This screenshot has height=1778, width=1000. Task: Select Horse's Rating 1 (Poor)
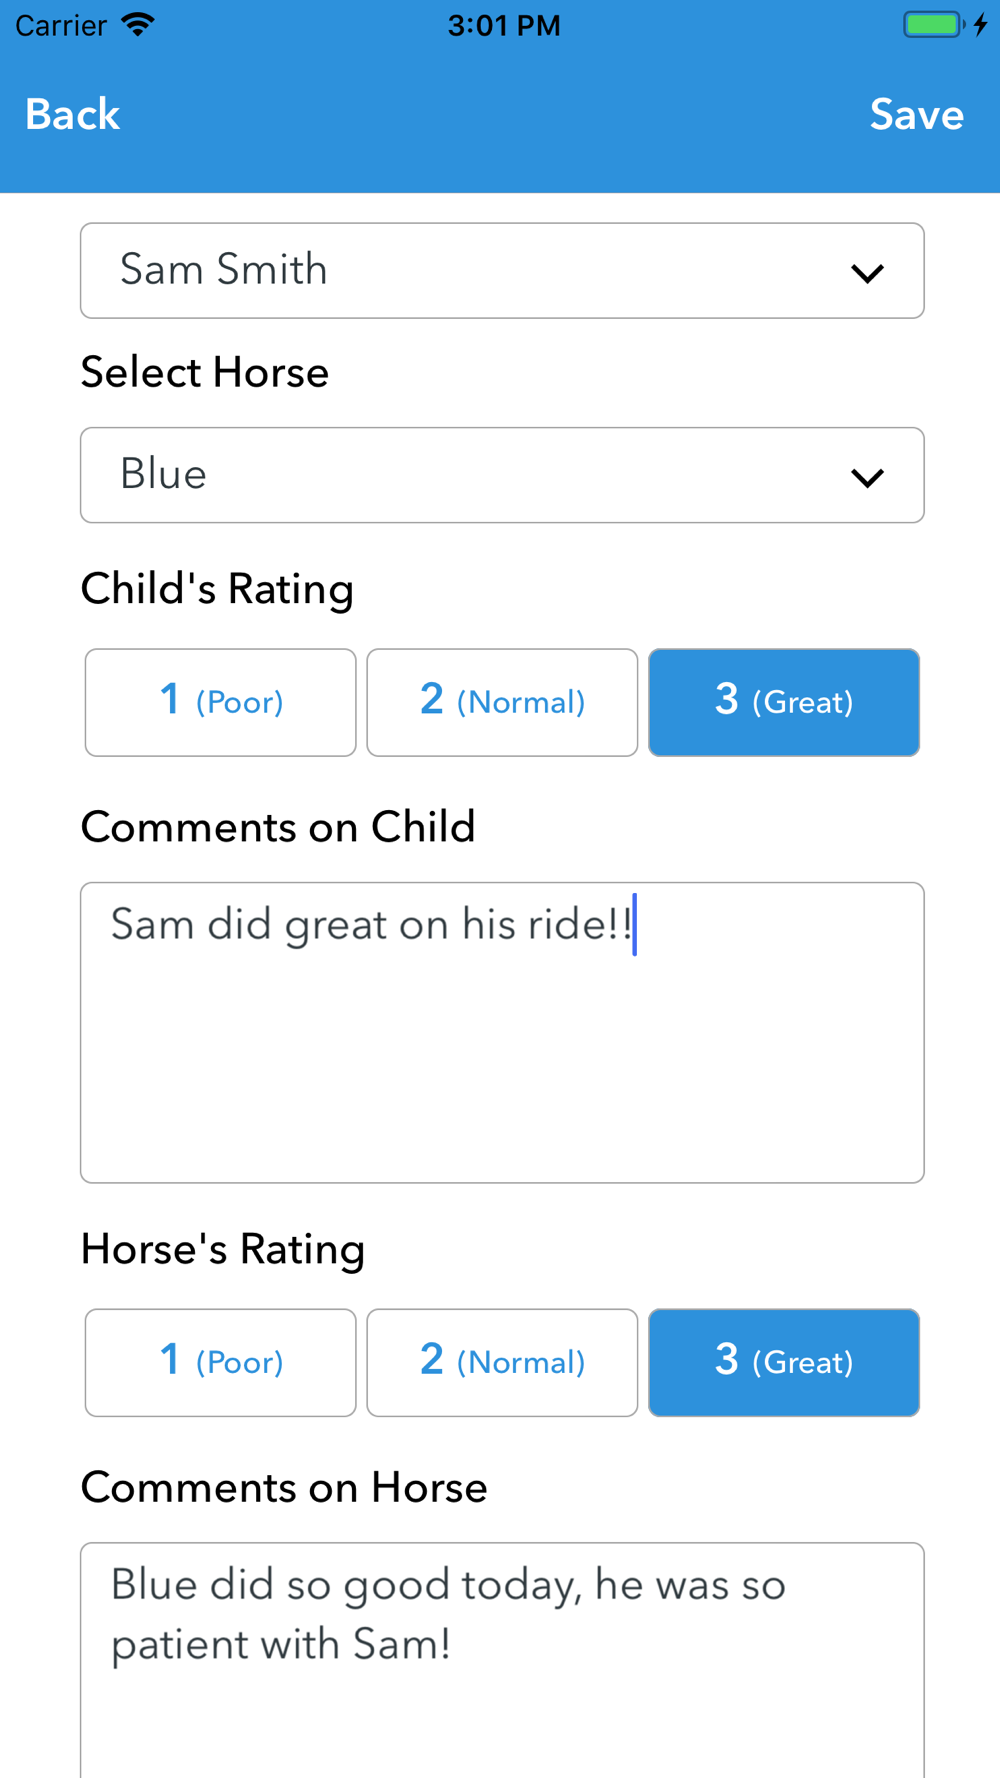click(x=221, y=1362)
